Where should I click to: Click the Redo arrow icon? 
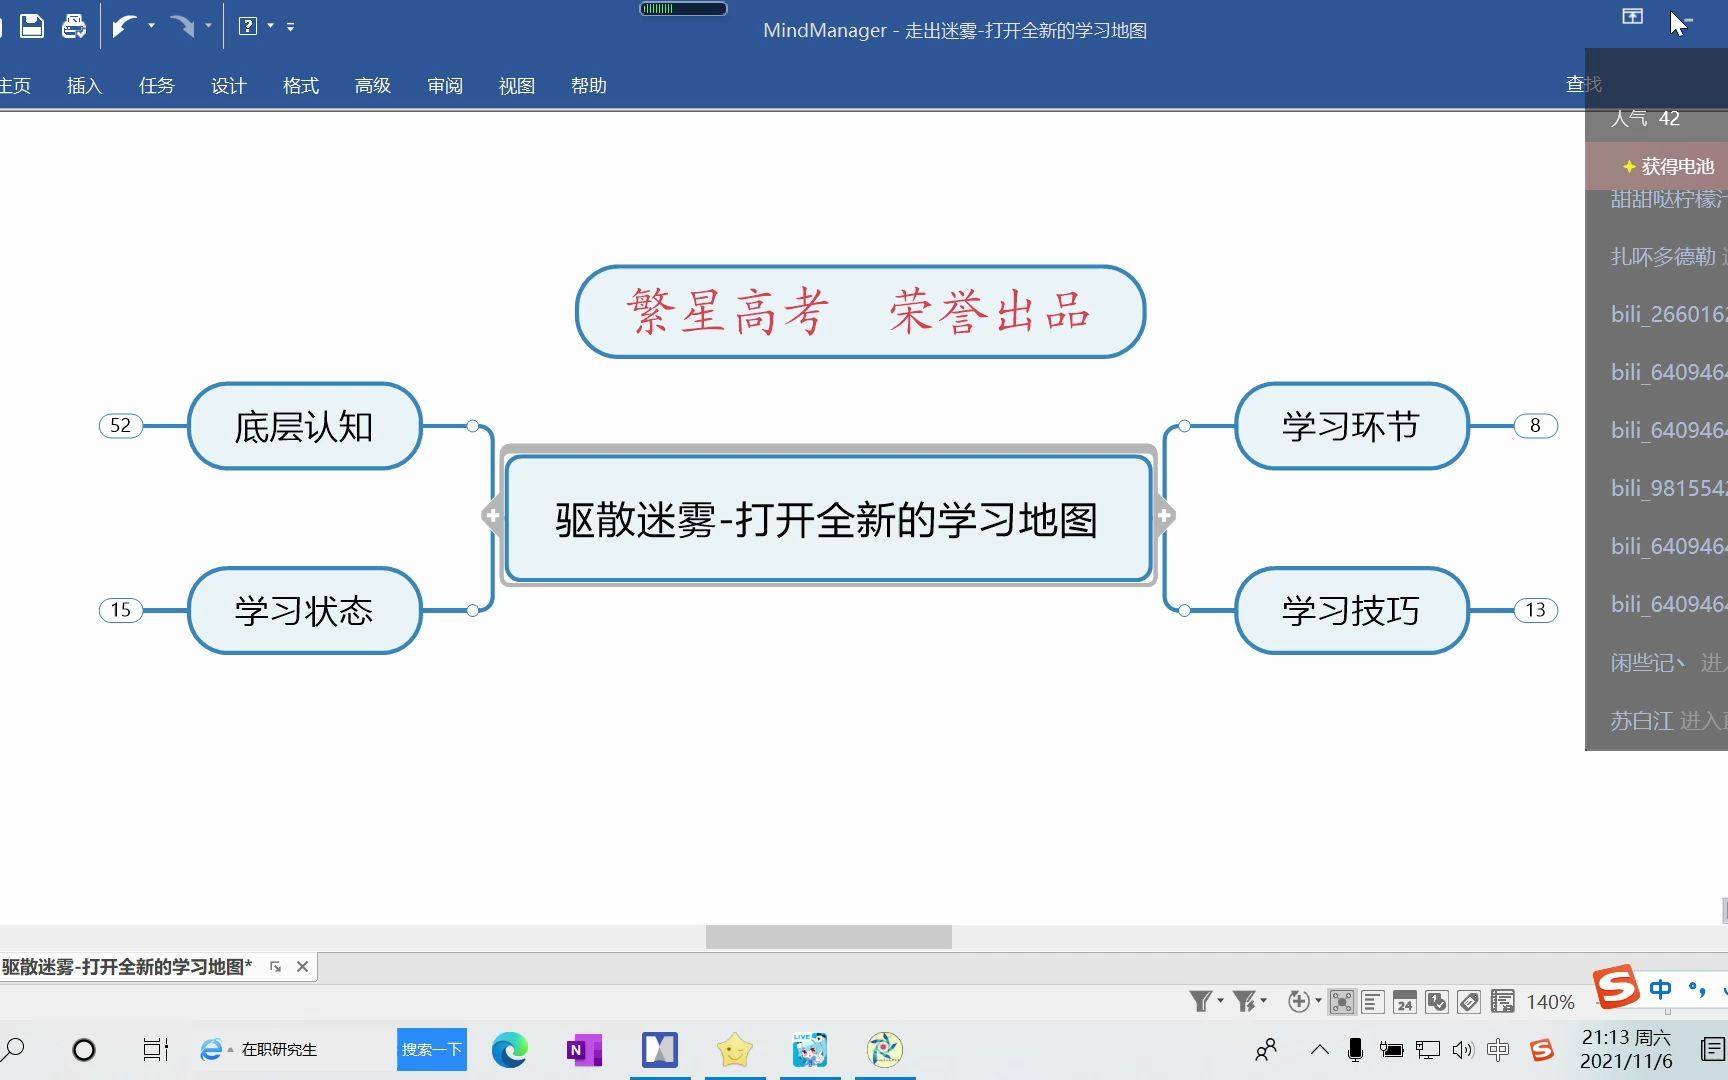[182, 26]
